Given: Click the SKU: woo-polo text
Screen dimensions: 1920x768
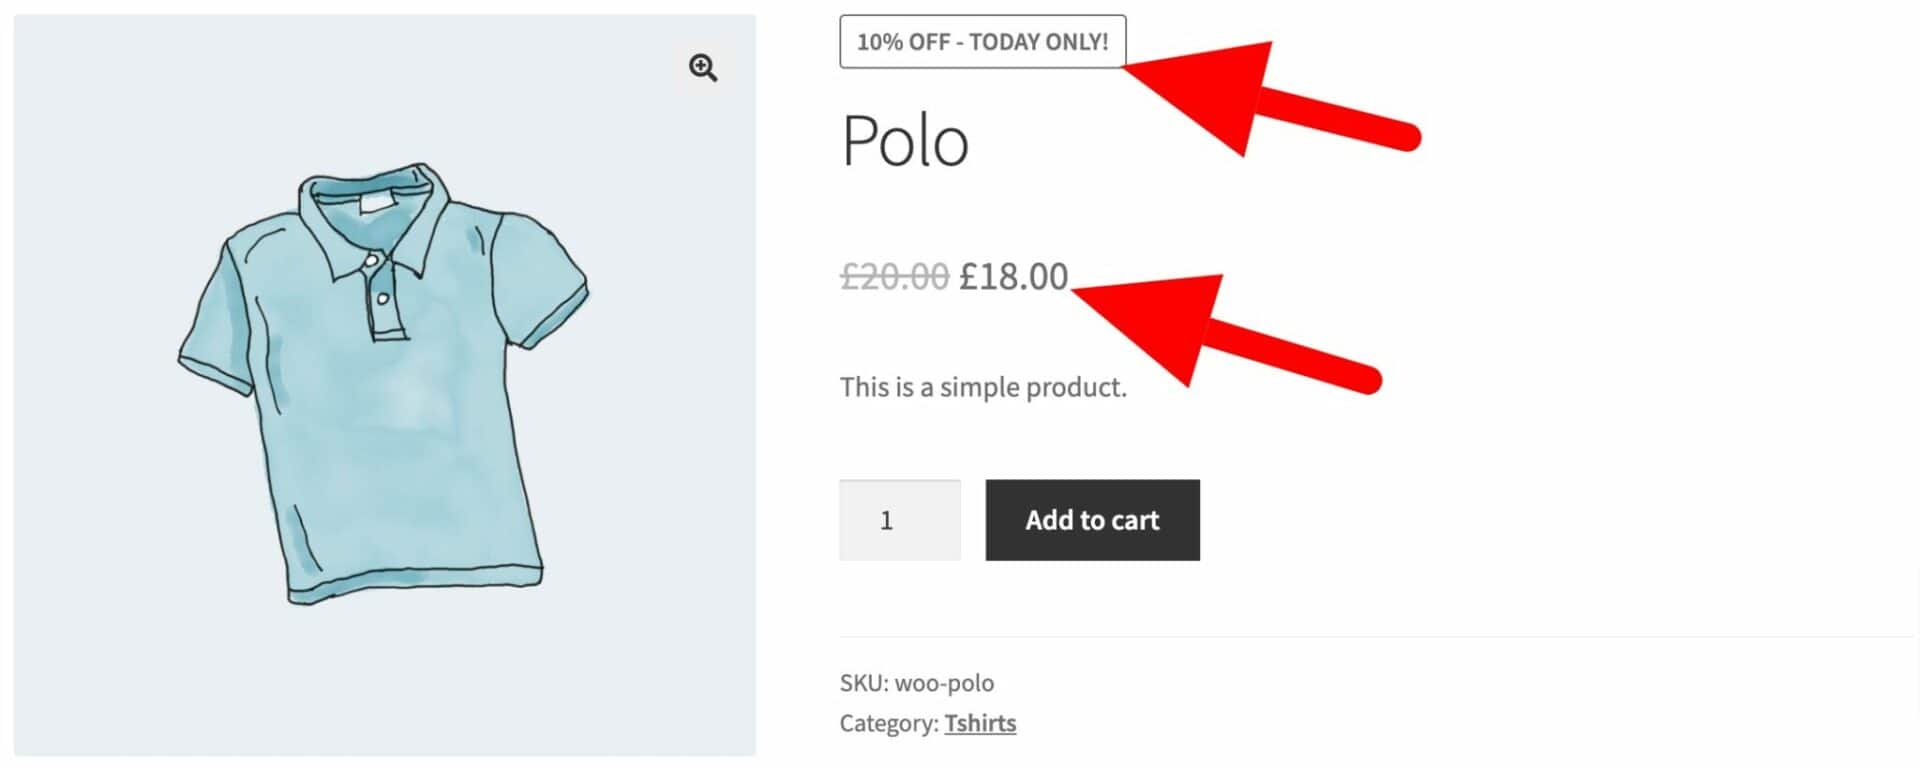Looking at the screenshot, I should [x=917, y=683].
